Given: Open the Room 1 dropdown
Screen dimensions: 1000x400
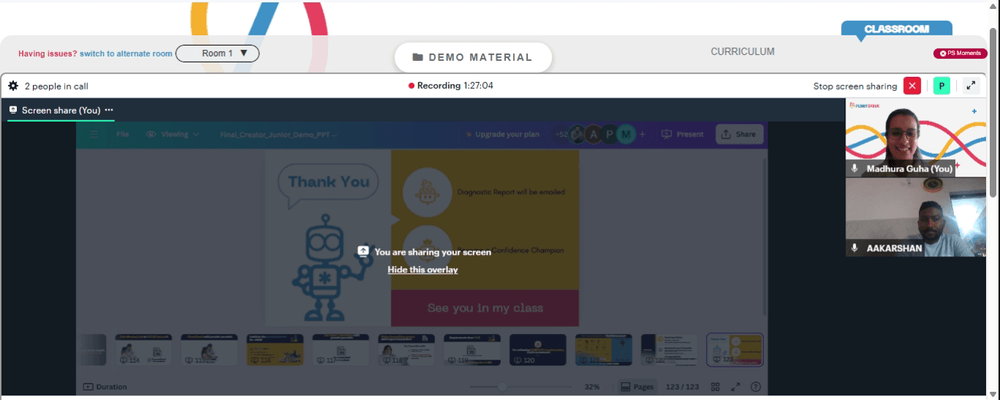Looking at the screenshot, I should point(217,54).
